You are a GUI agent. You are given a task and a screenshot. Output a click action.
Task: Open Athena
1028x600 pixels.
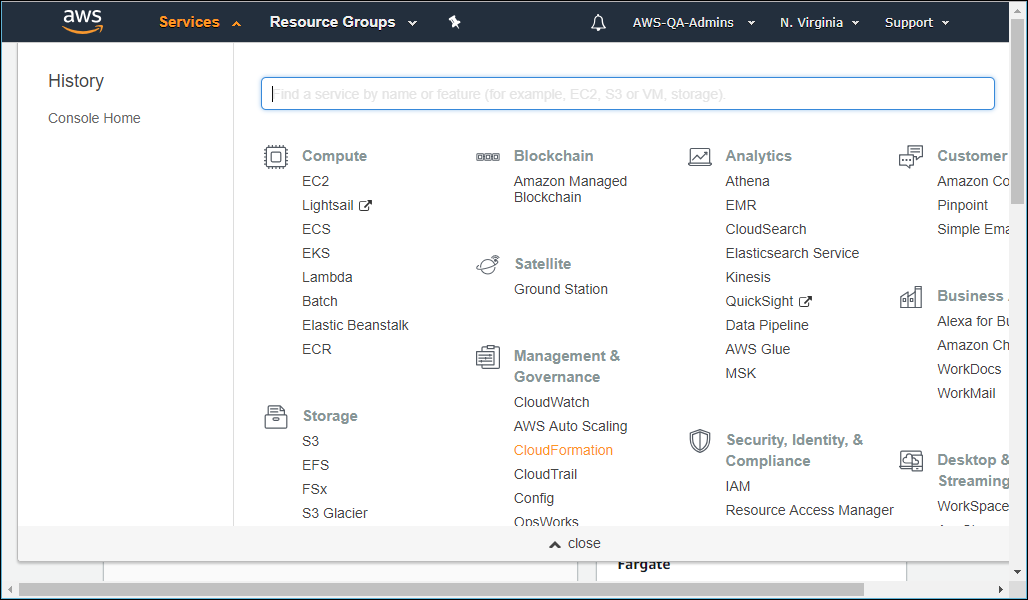click(x=747, y=181)
